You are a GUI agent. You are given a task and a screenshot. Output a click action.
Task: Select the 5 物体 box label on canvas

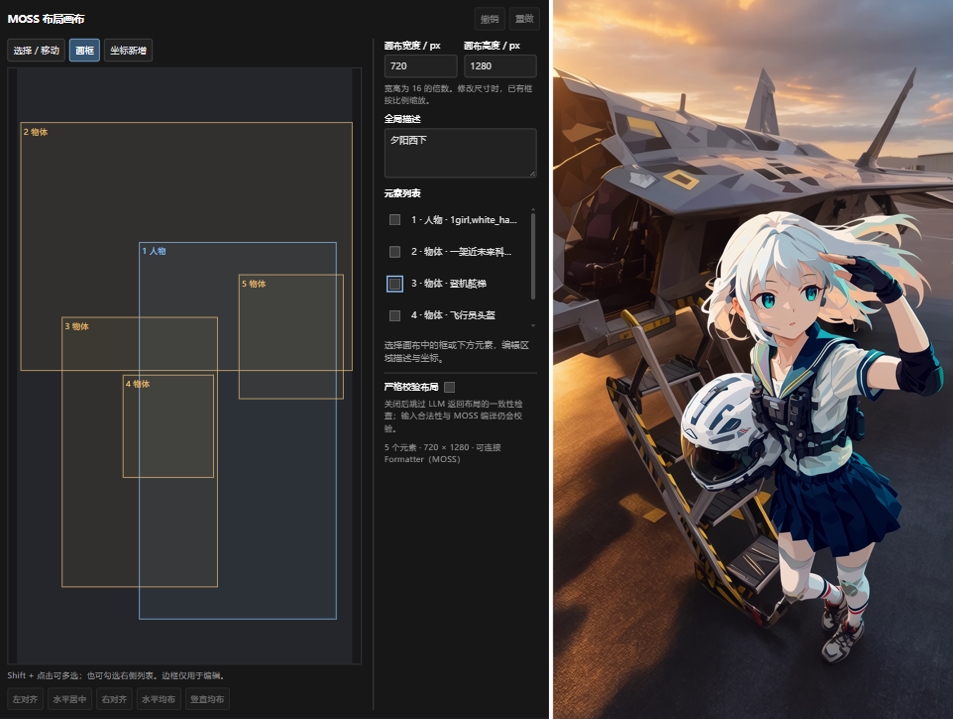point(253,284)
